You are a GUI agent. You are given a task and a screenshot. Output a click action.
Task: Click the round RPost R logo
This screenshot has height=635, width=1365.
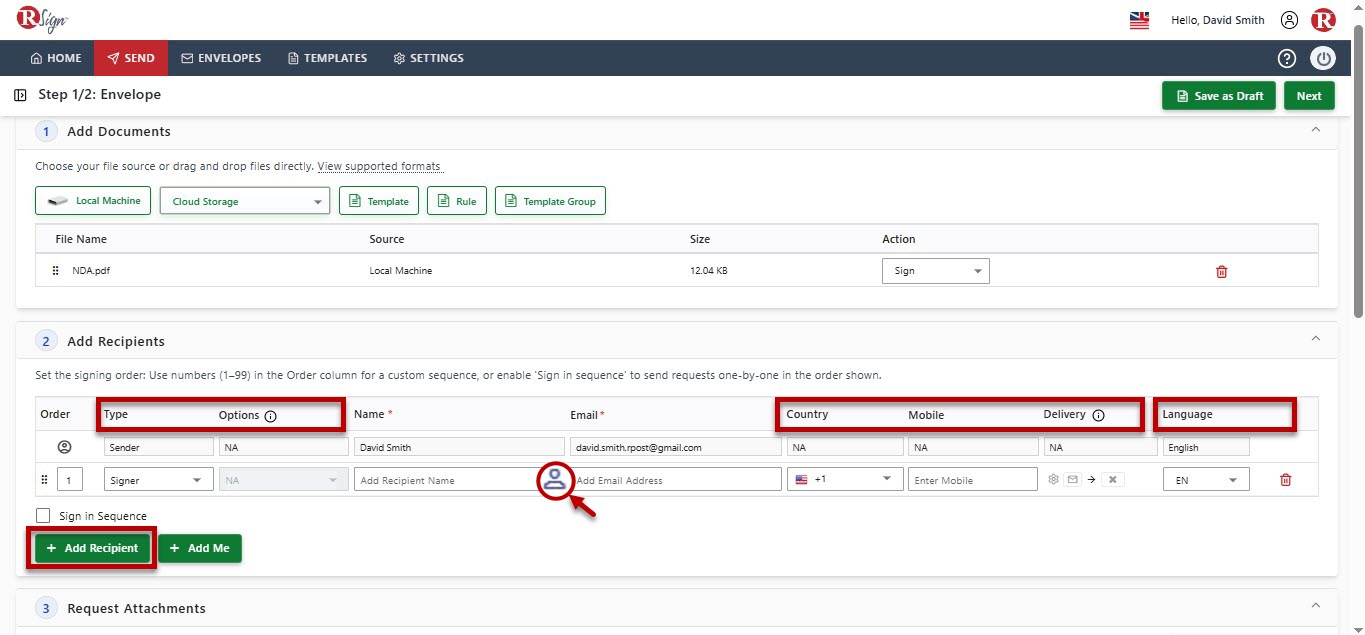[1323, 20]
